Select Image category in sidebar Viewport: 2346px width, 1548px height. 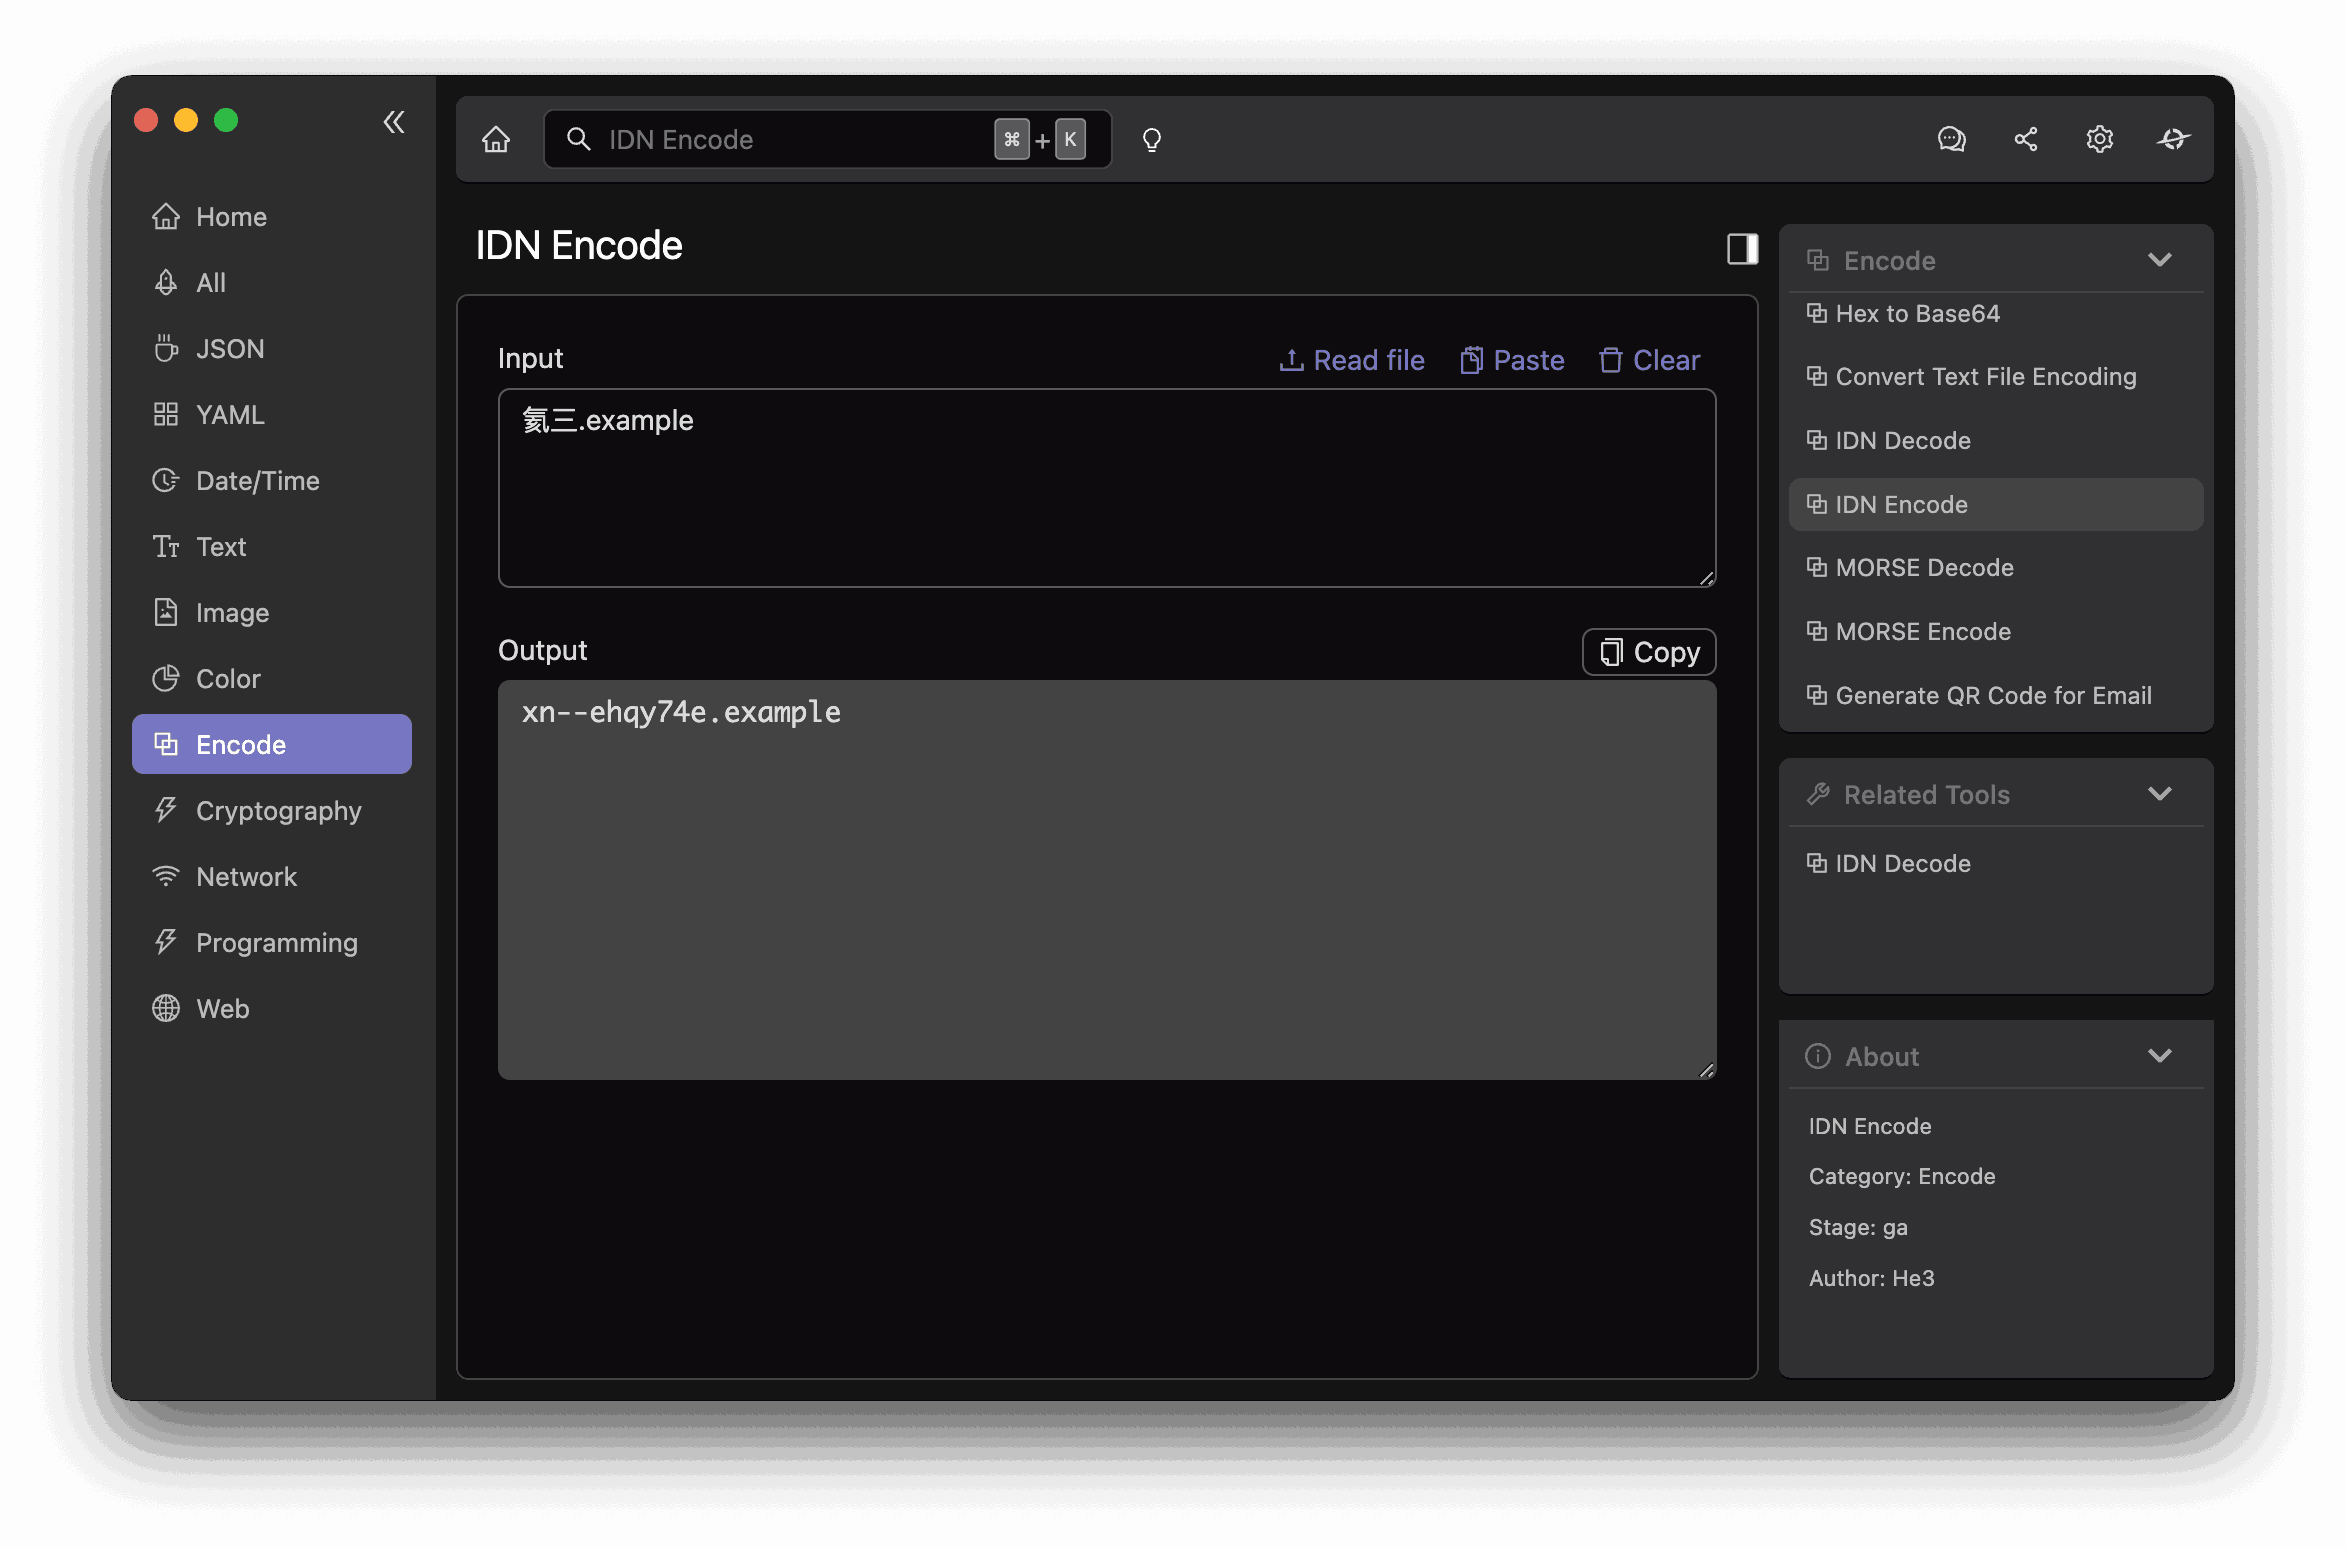272,613
